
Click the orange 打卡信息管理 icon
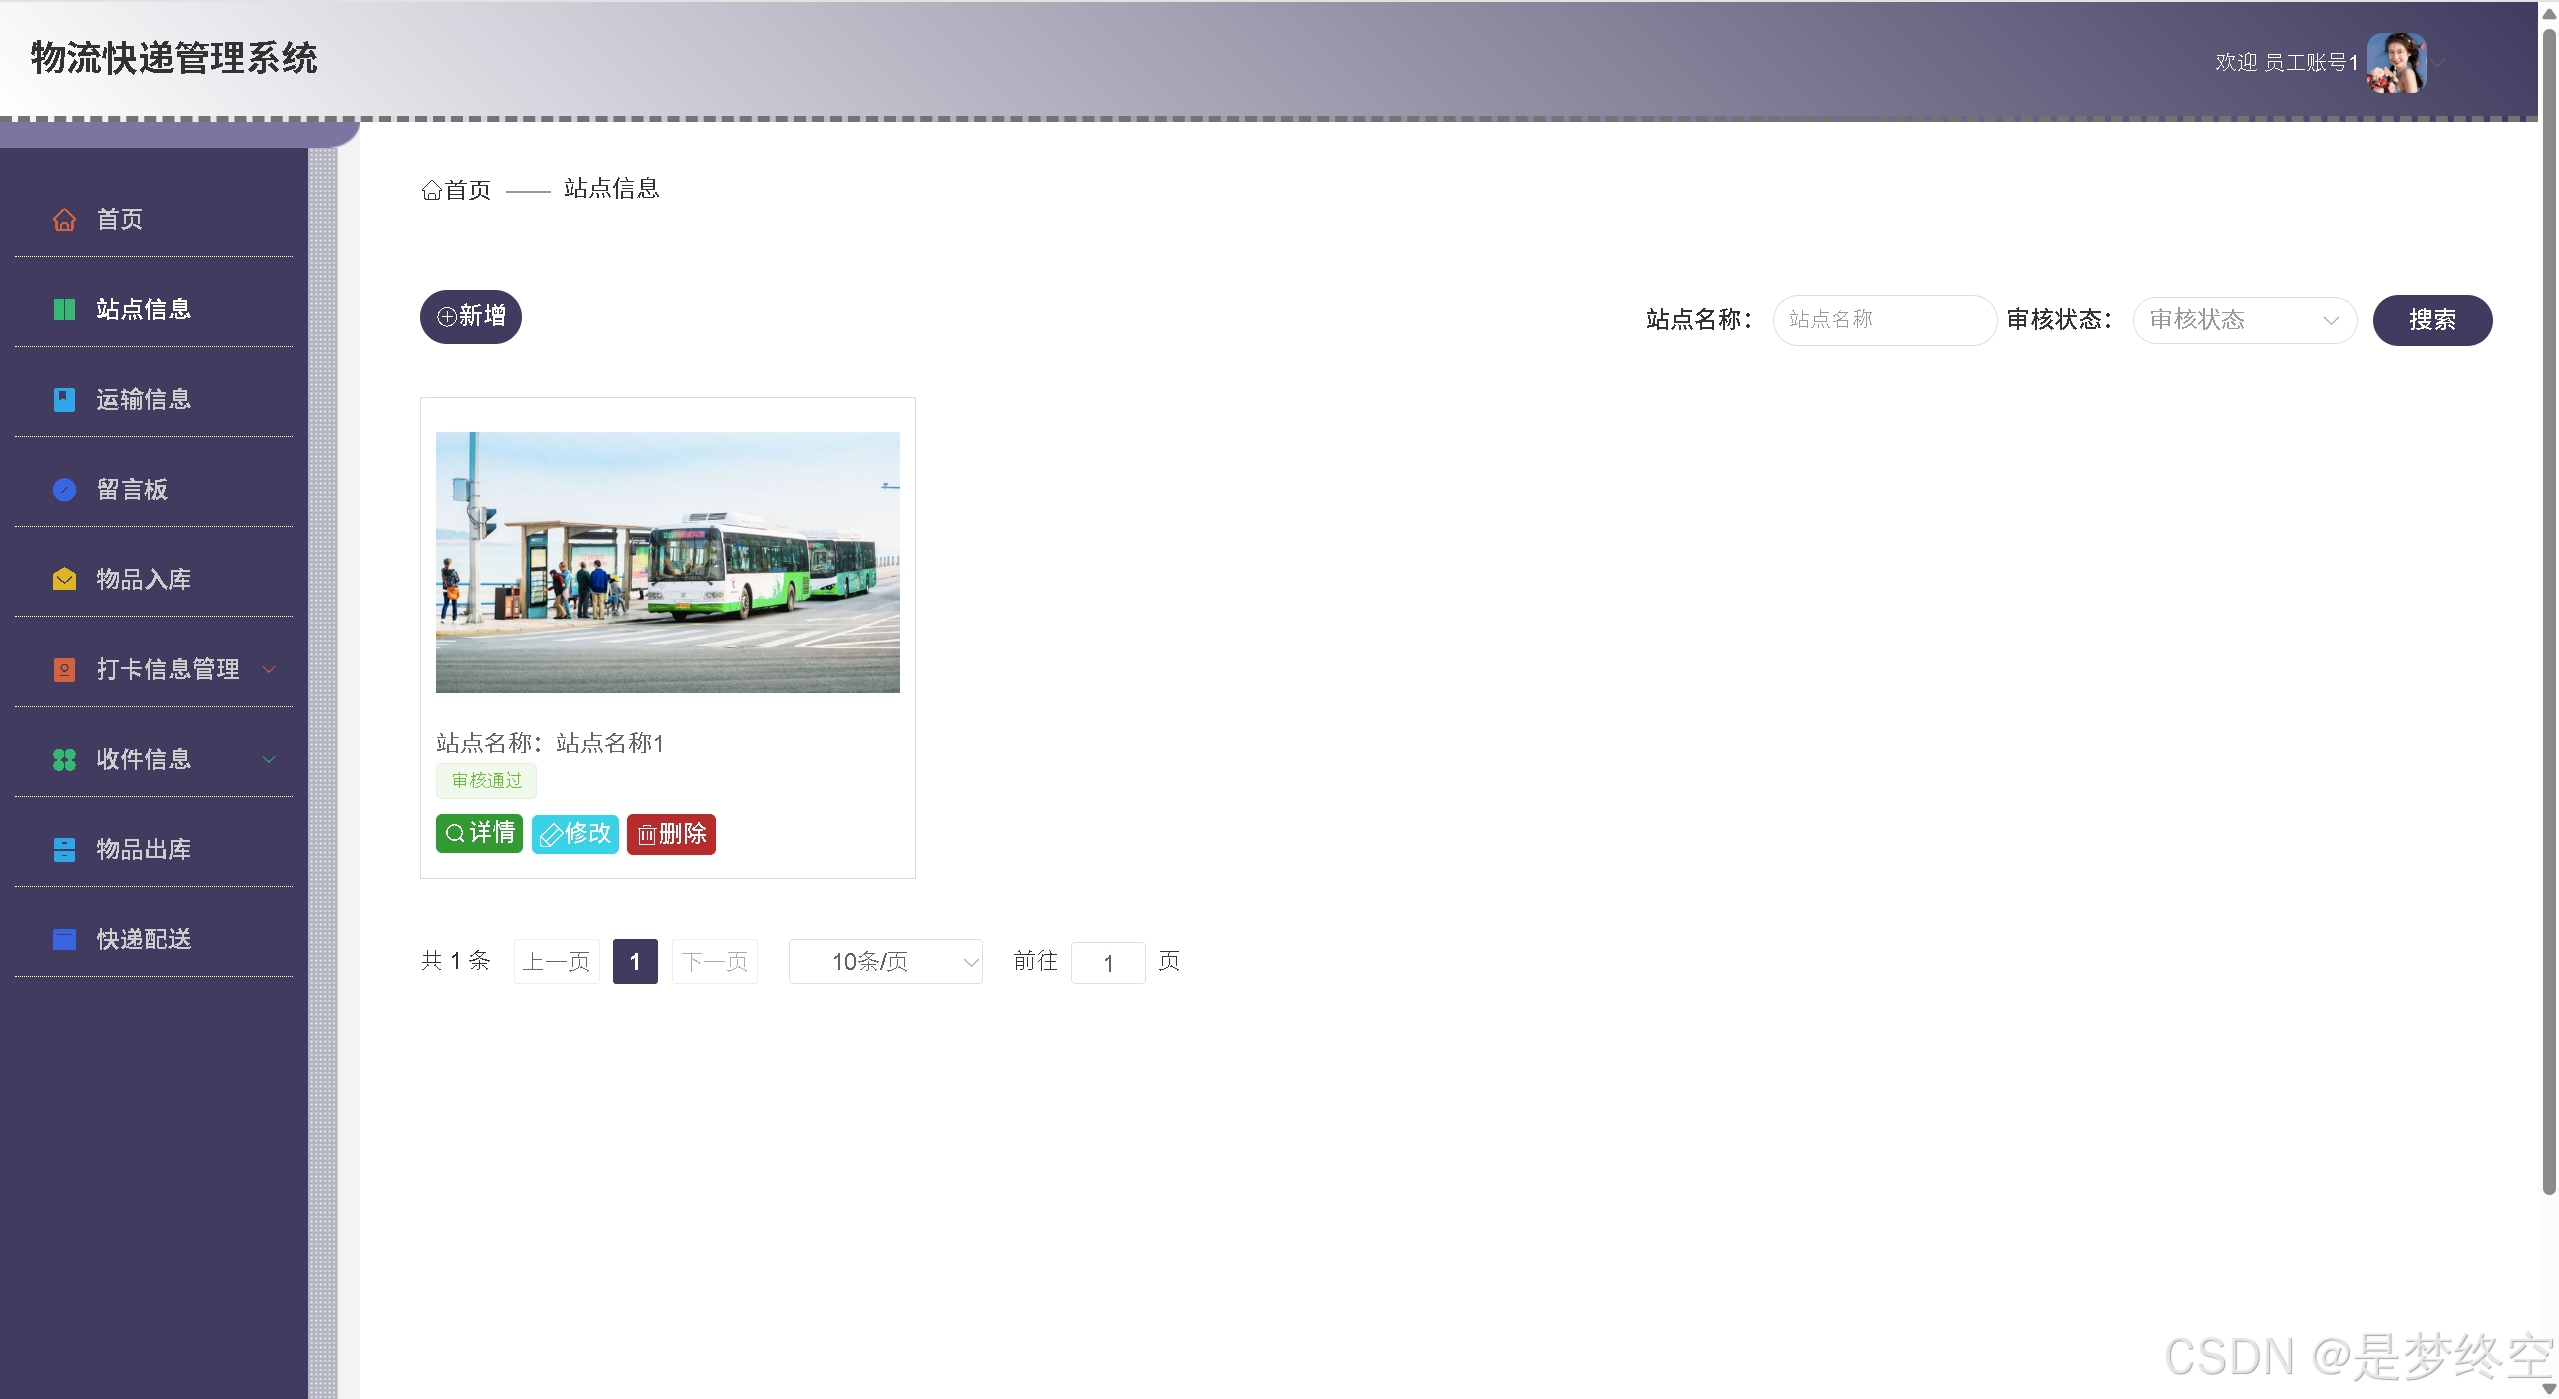click(64, 670)
